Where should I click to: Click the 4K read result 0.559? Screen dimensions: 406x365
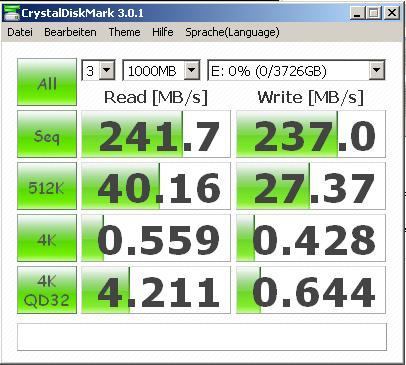156,238
